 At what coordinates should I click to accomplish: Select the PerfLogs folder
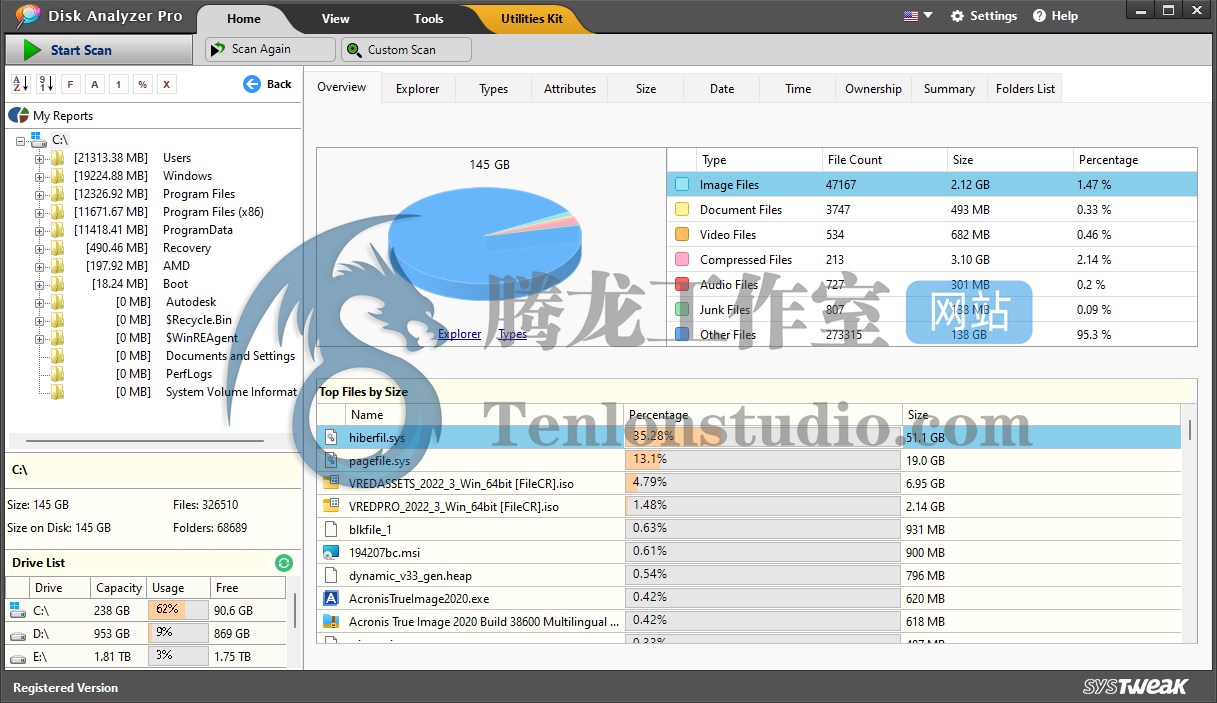[189, 374]
